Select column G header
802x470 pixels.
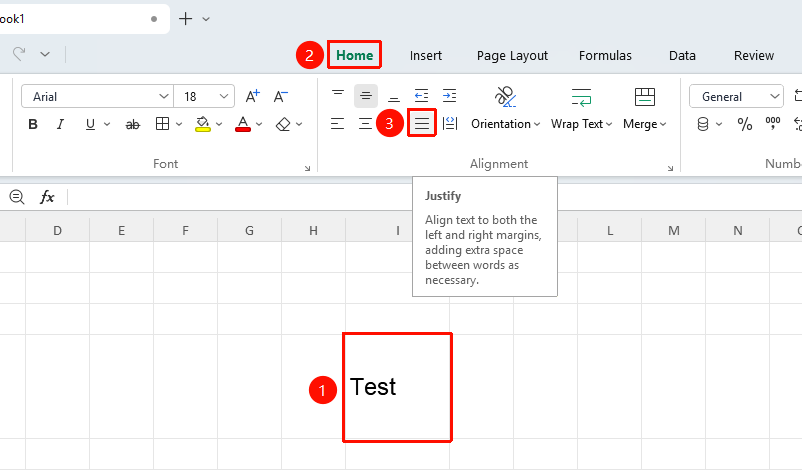point(249,231)
